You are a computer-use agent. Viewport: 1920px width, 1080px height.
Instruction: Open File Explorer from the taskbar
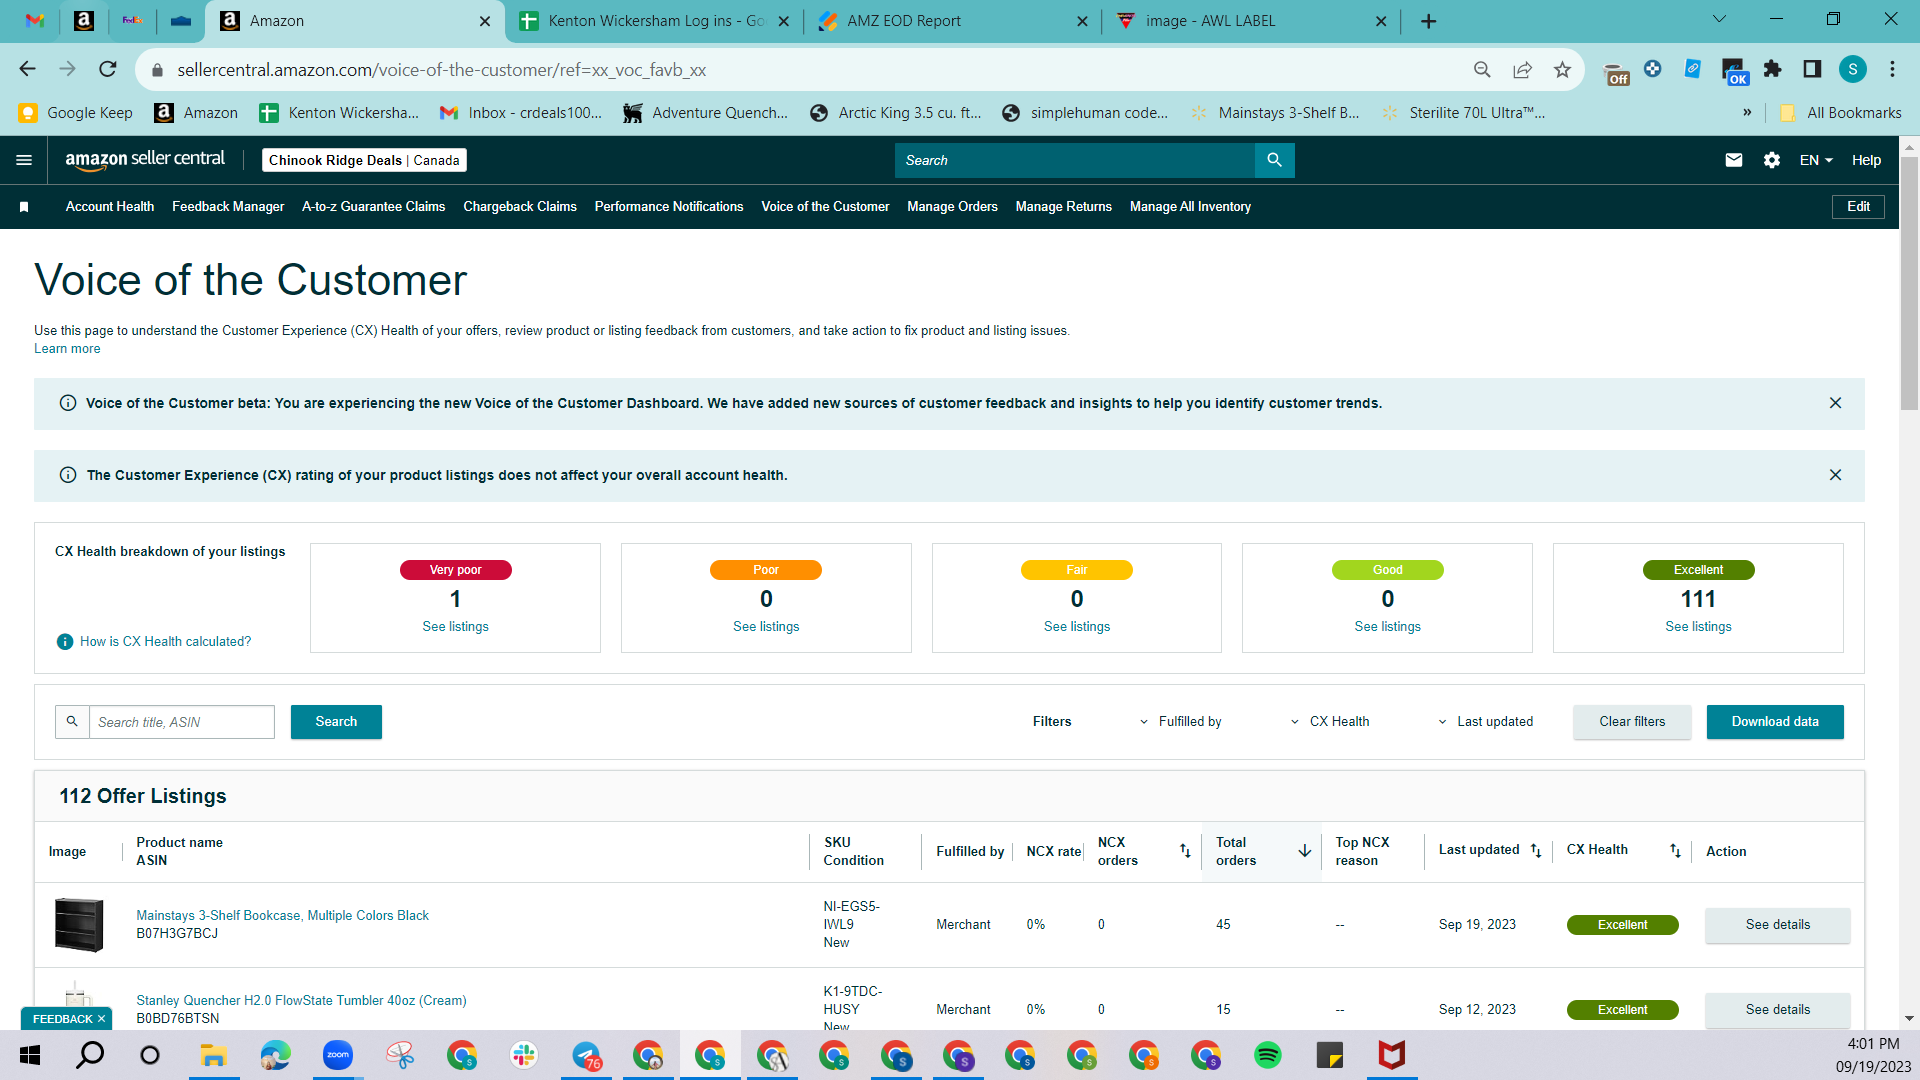pos(213,1055)
